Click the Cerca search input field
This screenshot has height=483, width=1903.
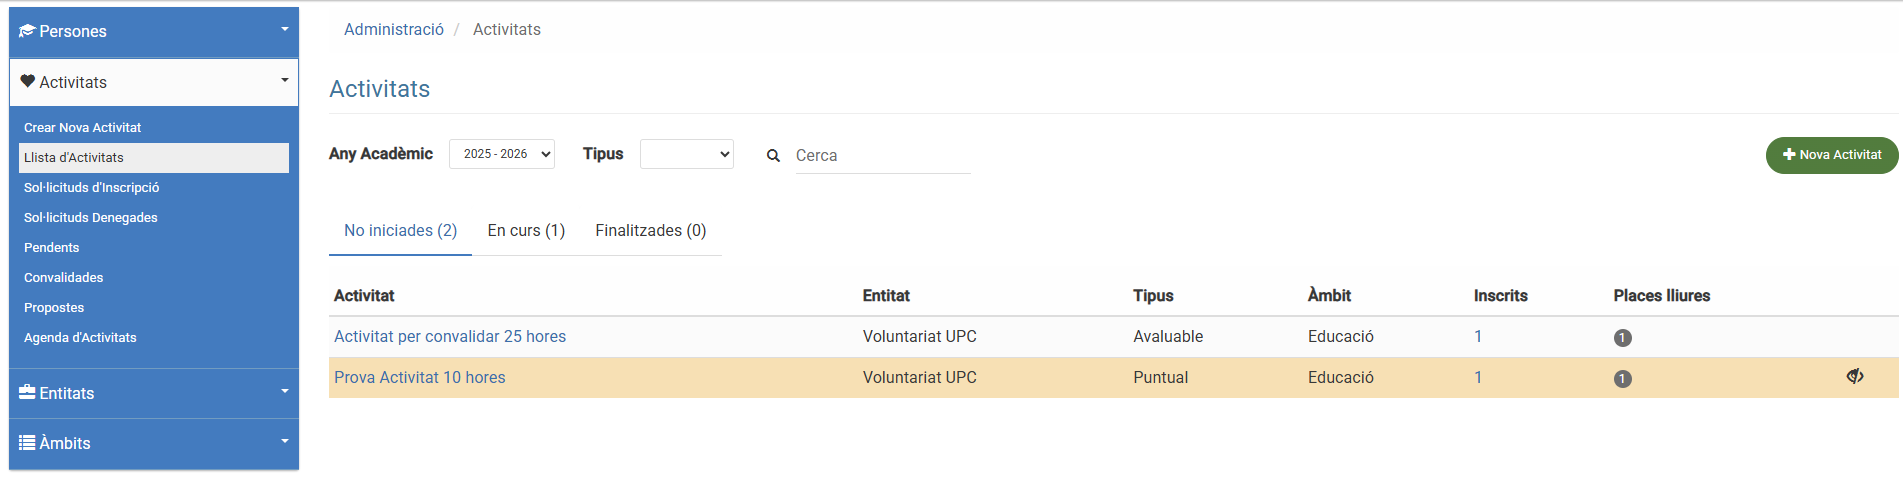point(882,156)
